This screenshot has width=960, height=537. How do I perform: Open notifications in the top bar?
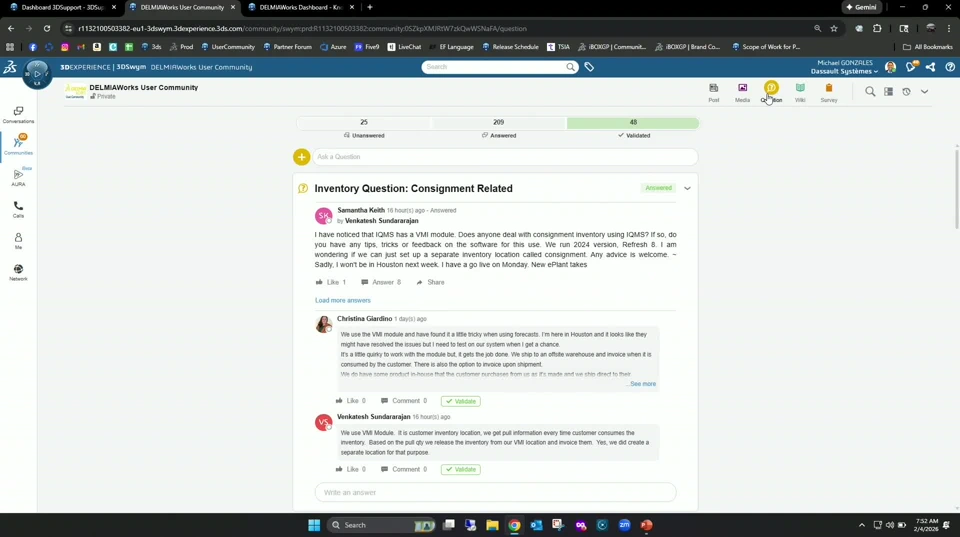[911, 67]
